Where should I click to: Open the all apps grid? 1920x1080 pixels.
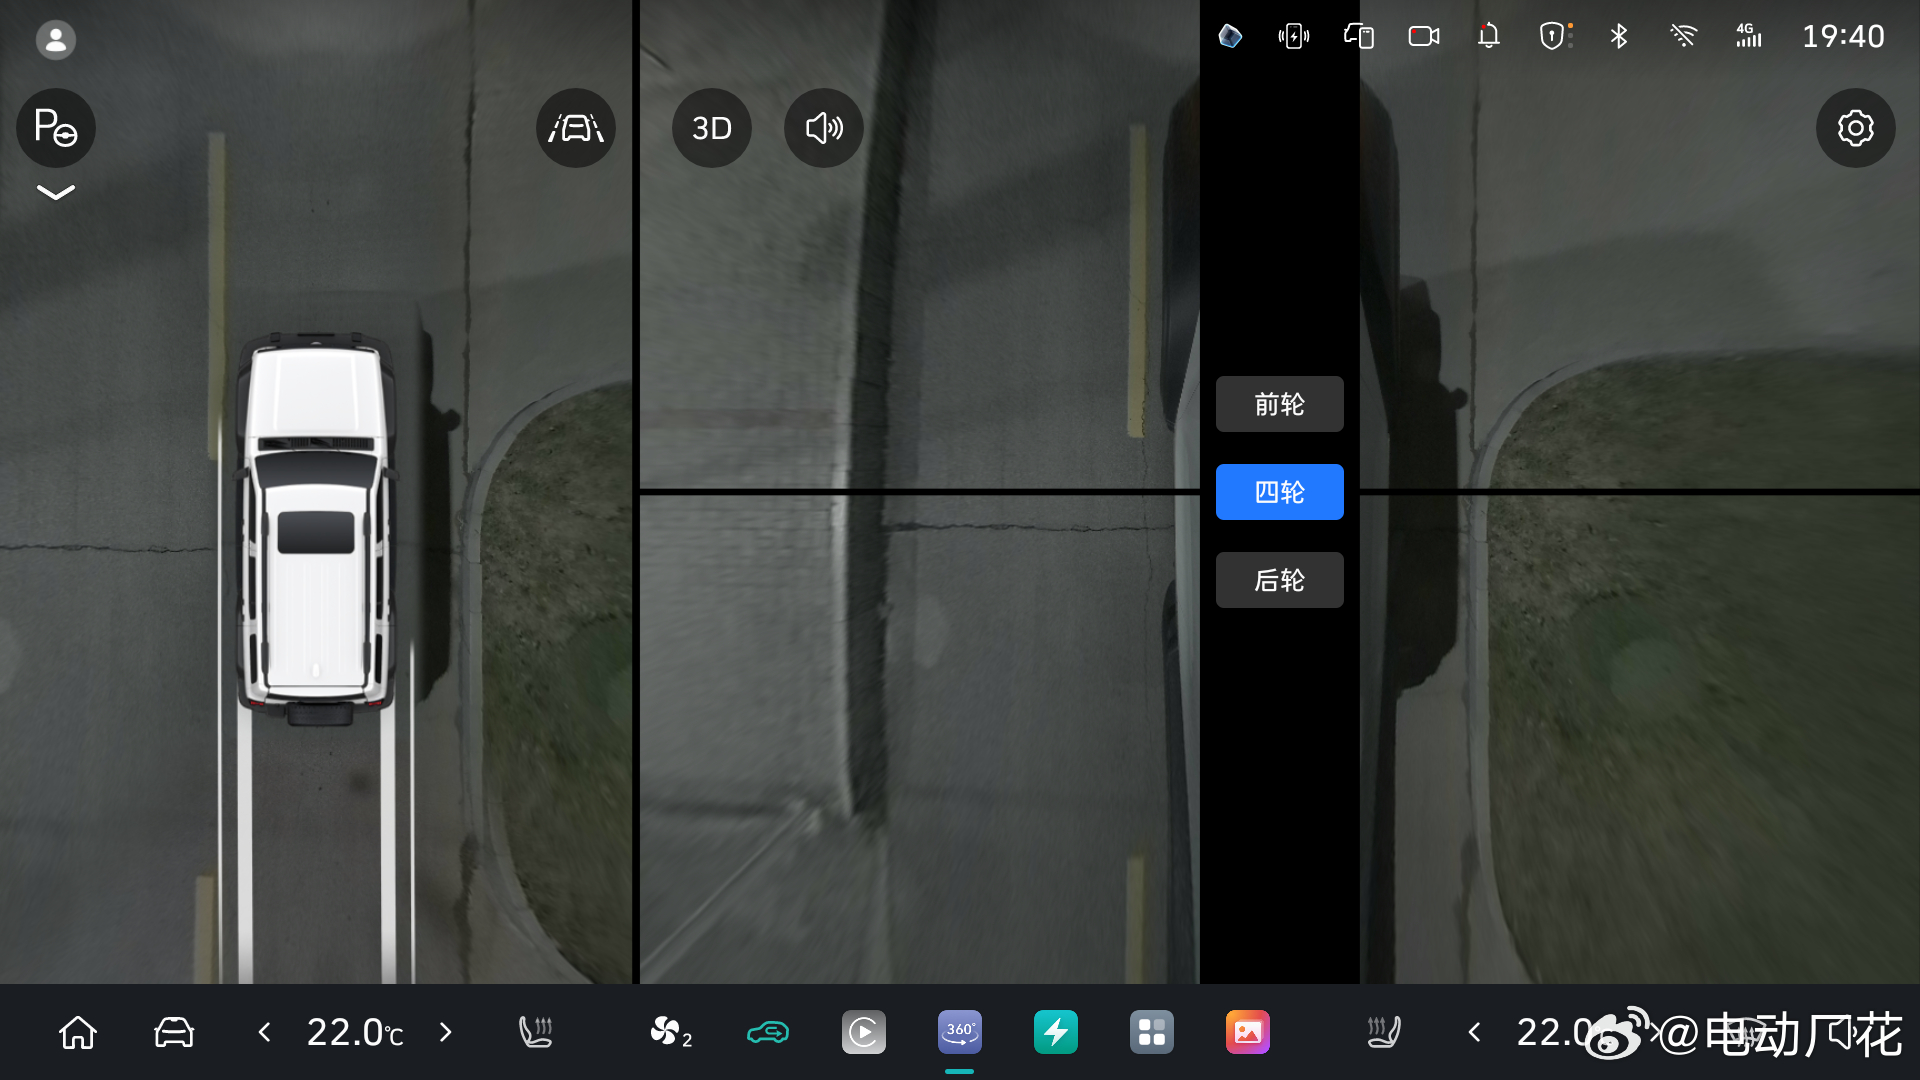[x=1152, y=1032]
